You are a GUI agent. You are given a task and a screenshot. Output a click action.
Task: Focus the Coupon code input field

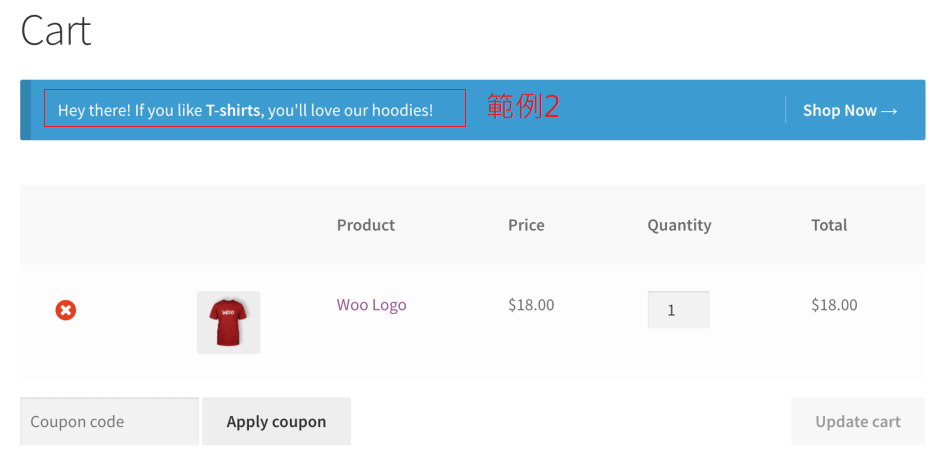pyautogui.click(x=109, y=421)
